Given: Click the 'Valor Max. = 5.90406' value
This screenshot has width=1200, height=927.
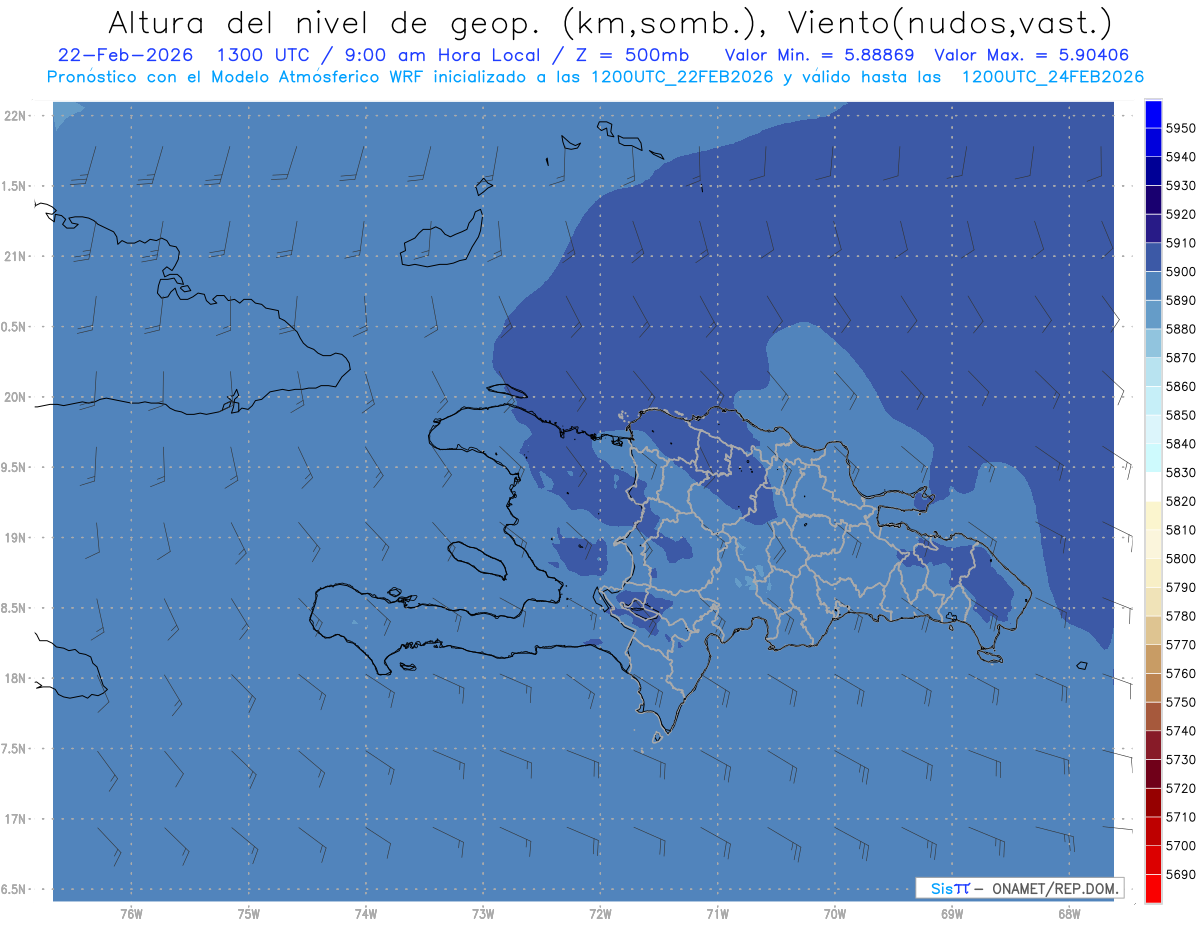Looking at the screenshot, I should click(x=1033, y=55).
